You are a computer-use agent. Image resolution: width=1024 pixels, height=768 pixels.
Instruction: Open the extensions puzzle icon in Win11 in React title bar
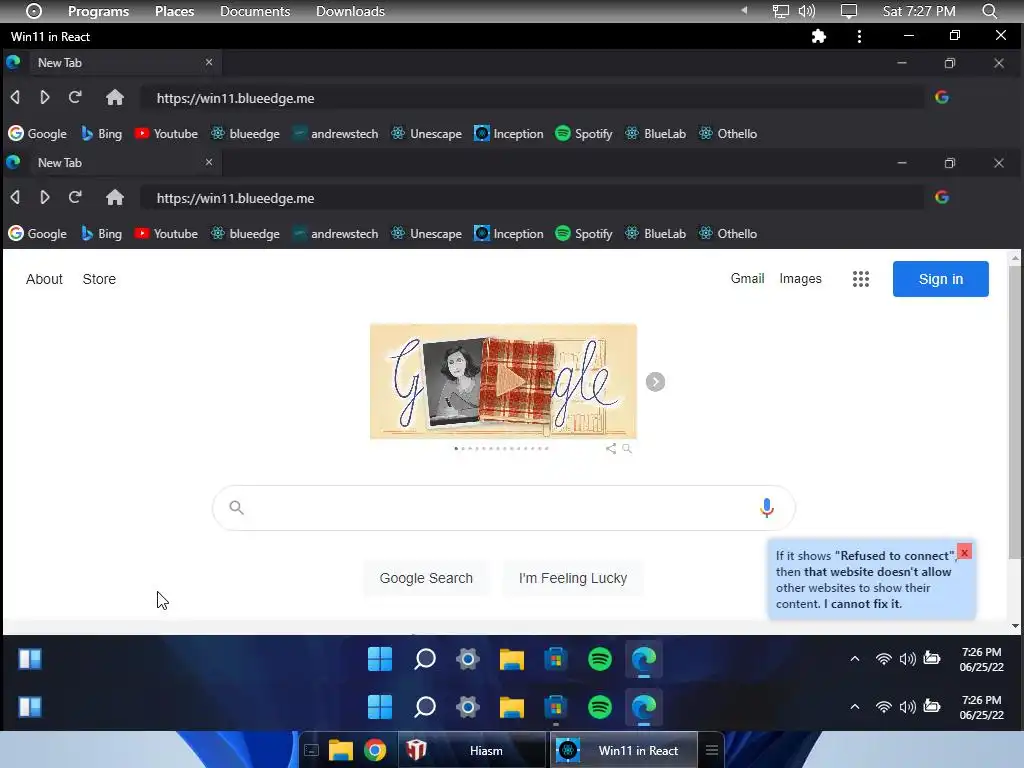(x=818, y=37)
